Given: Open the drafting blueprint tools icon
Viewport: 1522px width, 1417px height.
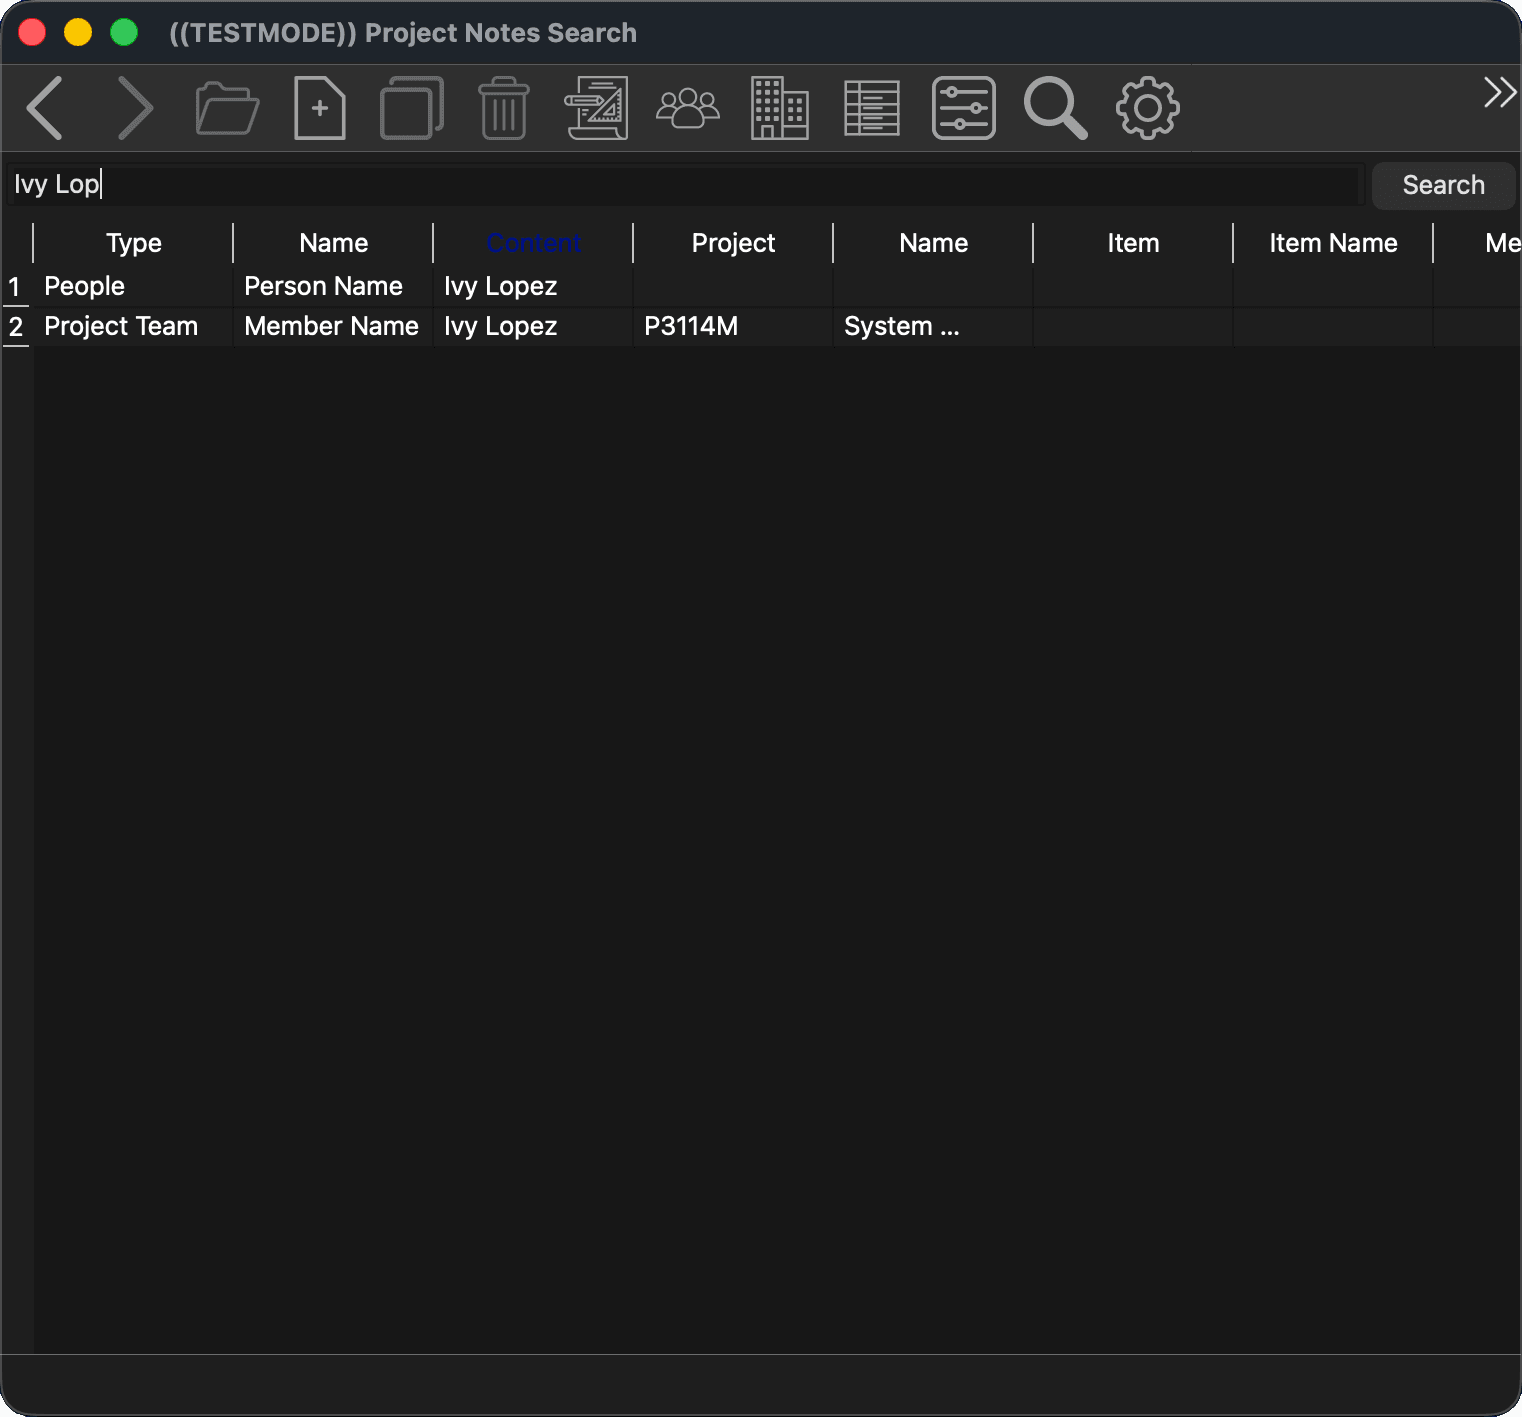Looking at the screenshot, I should click(x=596, y=108).
